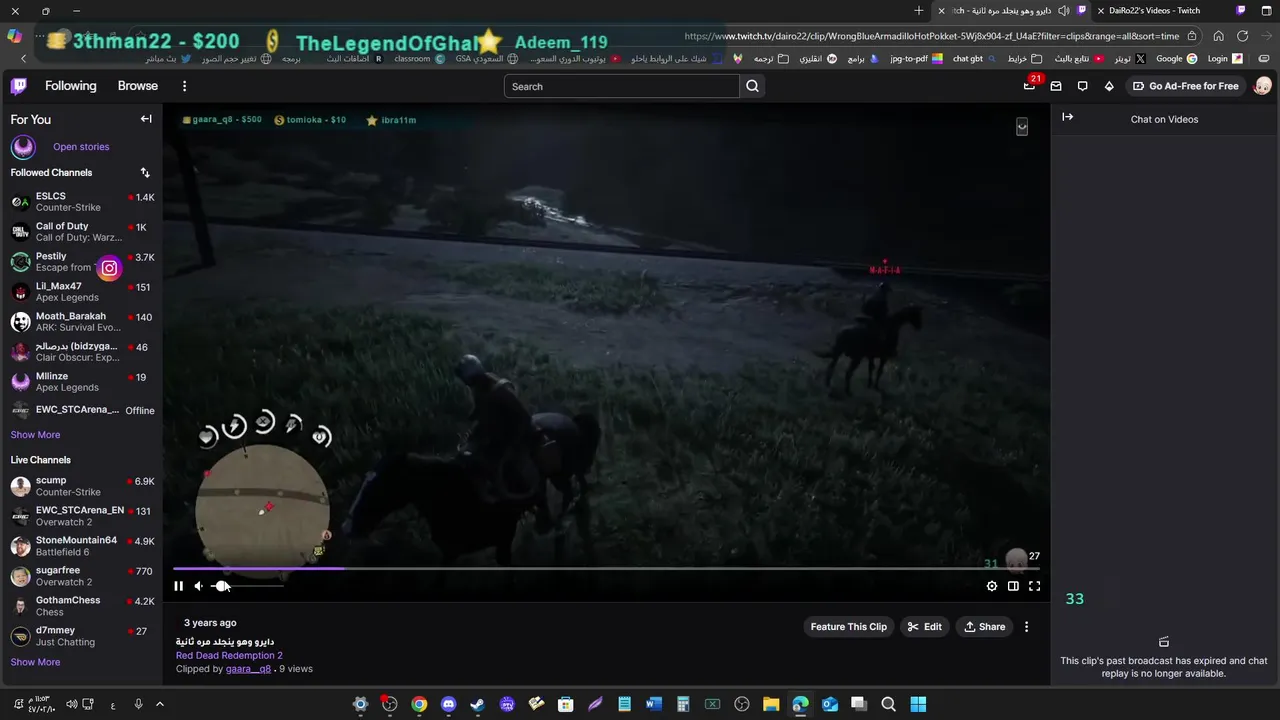Screen dimensions: 1280x720
Task: Show More followed channels
Action: [x=35, y=435]
